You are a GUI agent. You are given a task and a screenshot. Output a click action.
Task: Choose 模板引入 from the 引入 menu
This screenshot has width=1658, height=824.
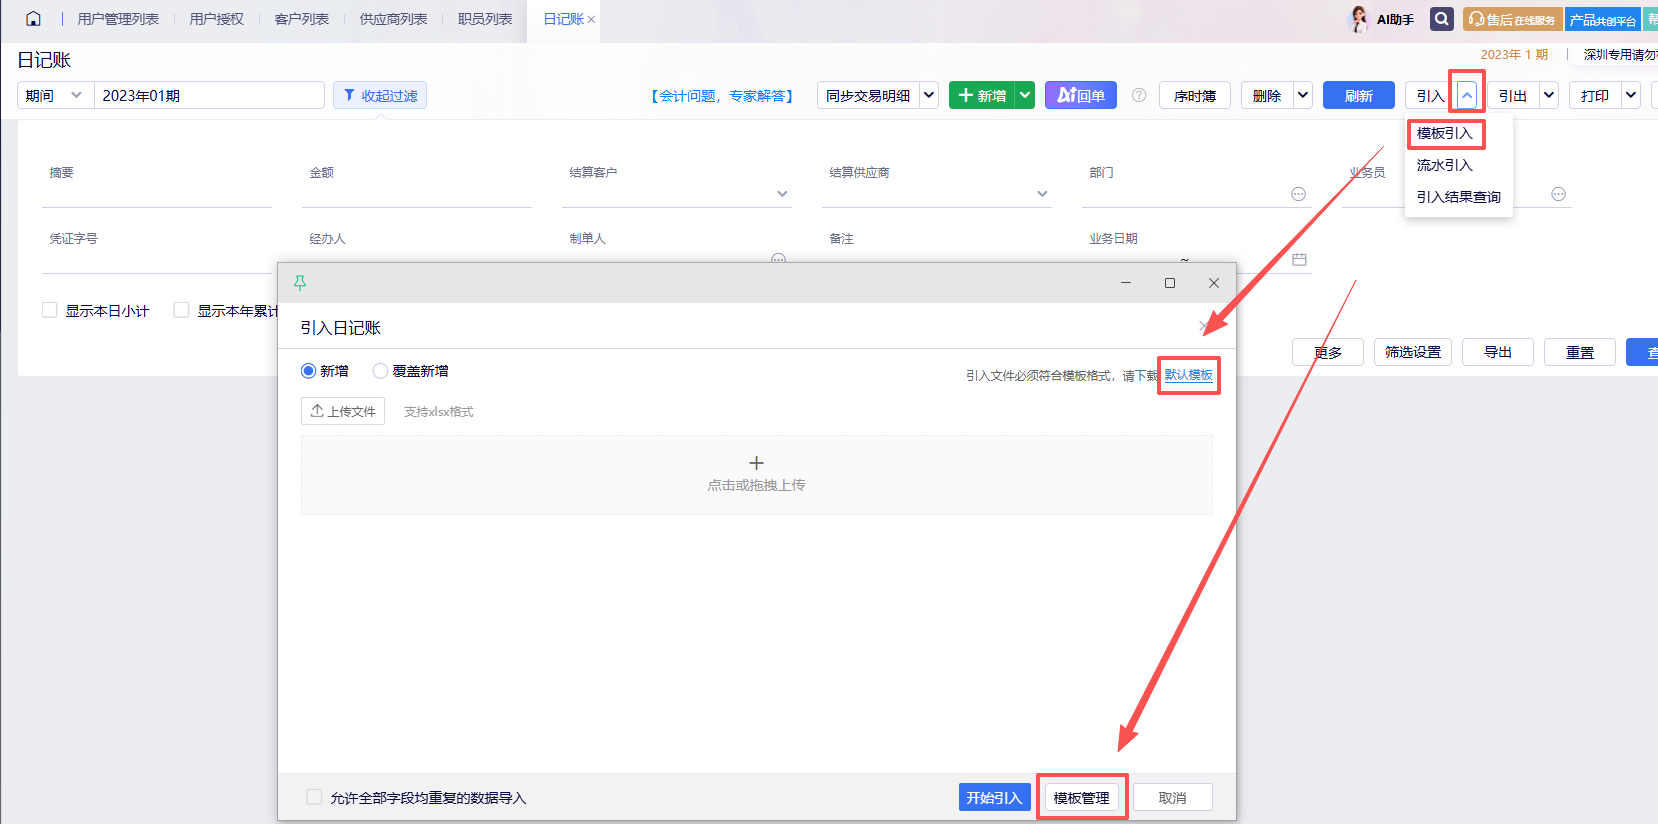(1445, 133)
